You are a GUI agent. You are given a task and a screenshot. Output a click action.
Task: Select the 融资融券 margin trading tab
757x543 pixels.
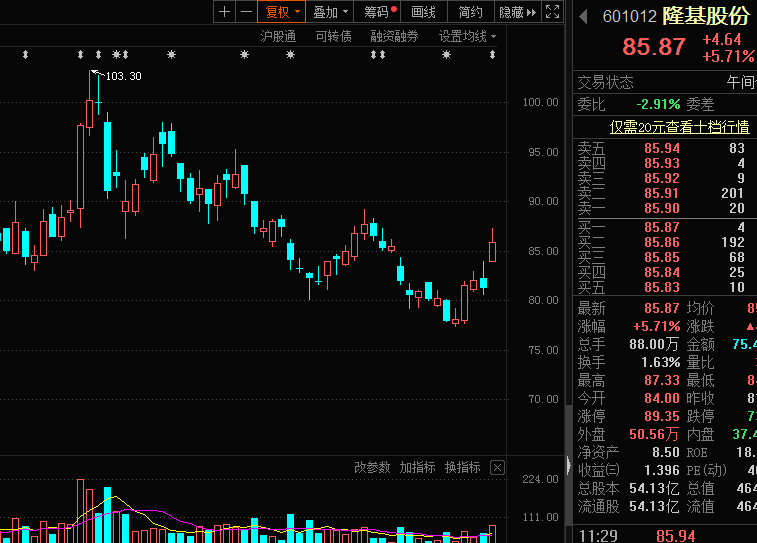point(393,36)
